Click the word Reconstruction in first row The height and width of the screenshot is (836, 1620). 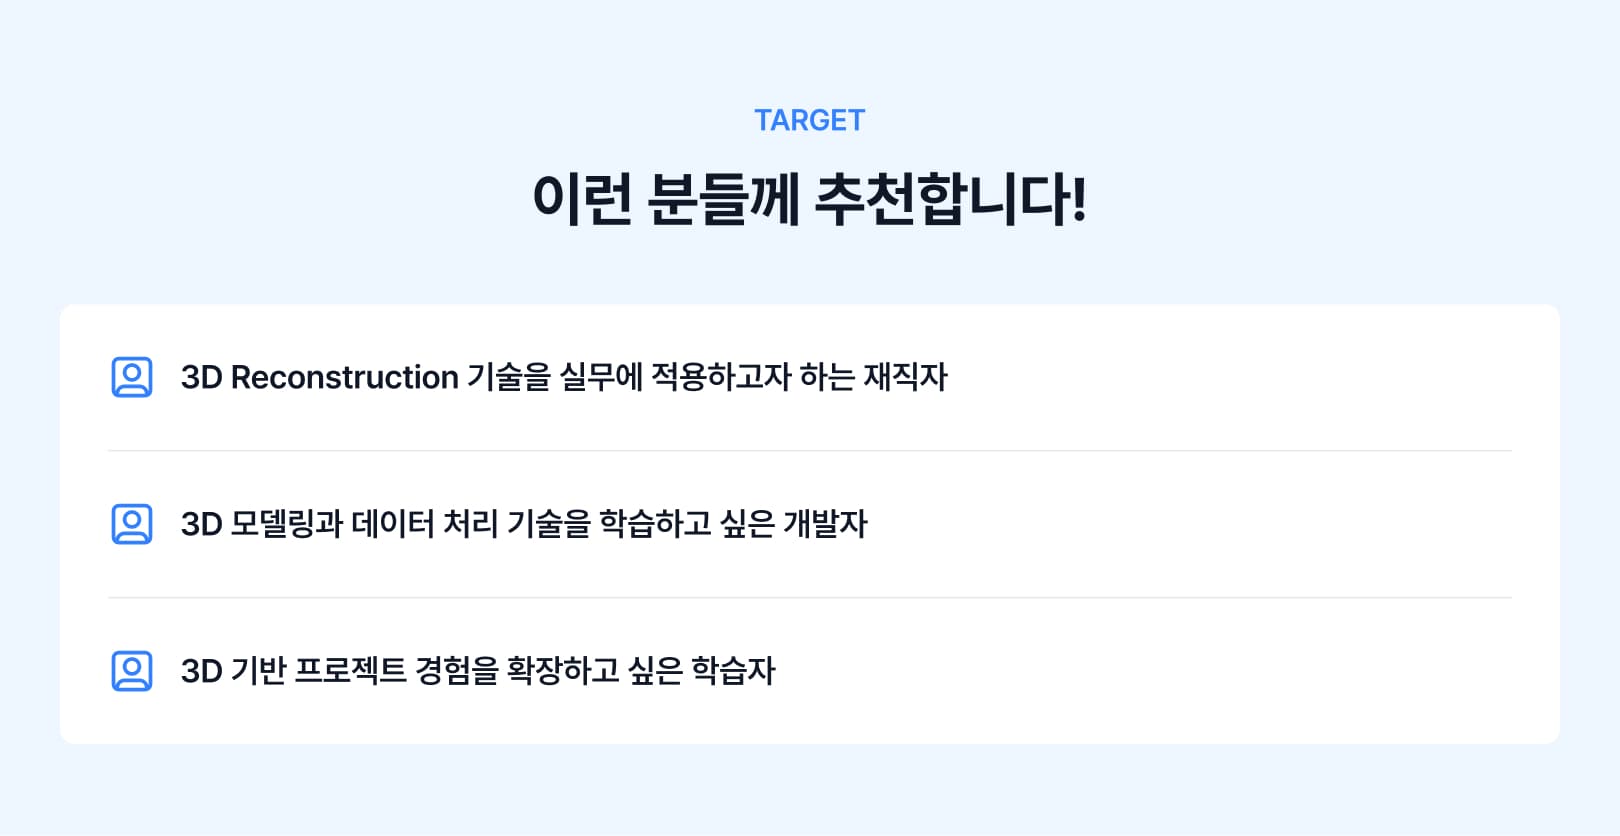(x=345, y=377)
